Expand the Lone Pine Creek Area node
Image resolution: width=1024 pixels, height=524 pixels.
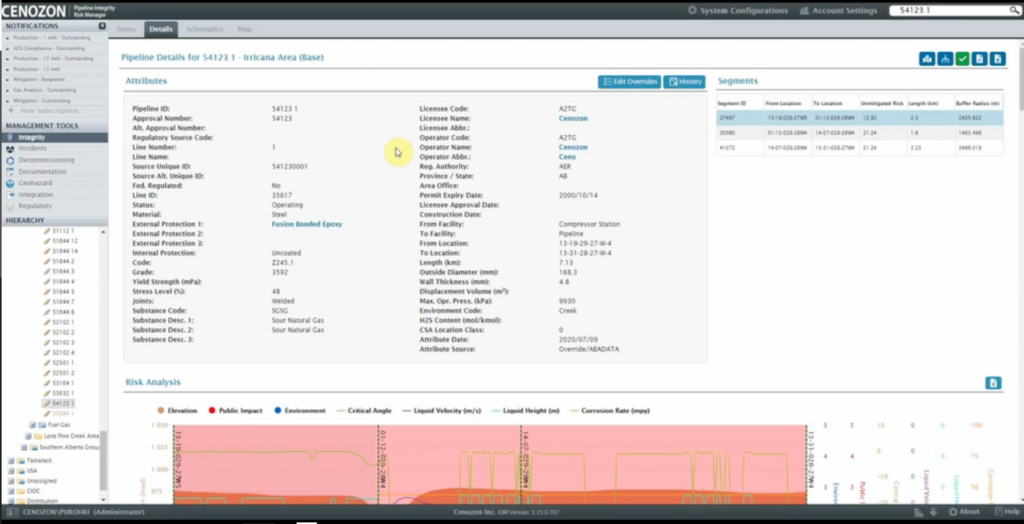[27, 436]
